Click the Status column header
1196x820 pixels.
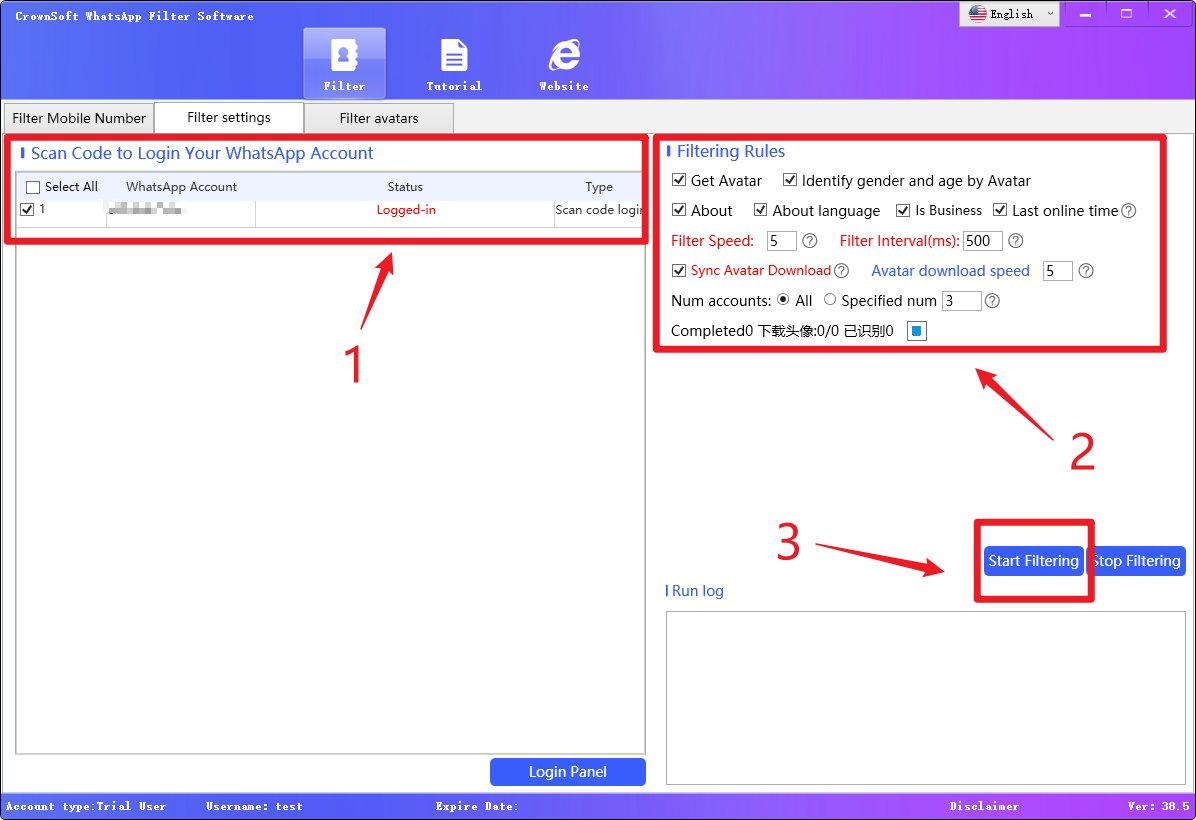(405, 187)
